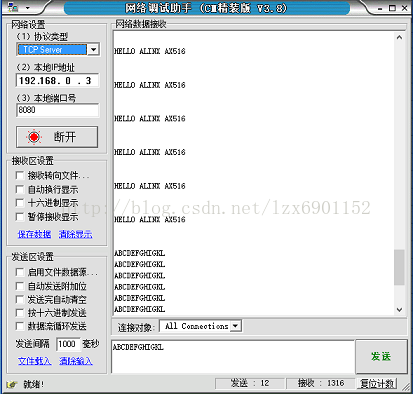Click the first HELLO ALINX AX516 line
Screen dimensions: 413x394
(150, 51)
